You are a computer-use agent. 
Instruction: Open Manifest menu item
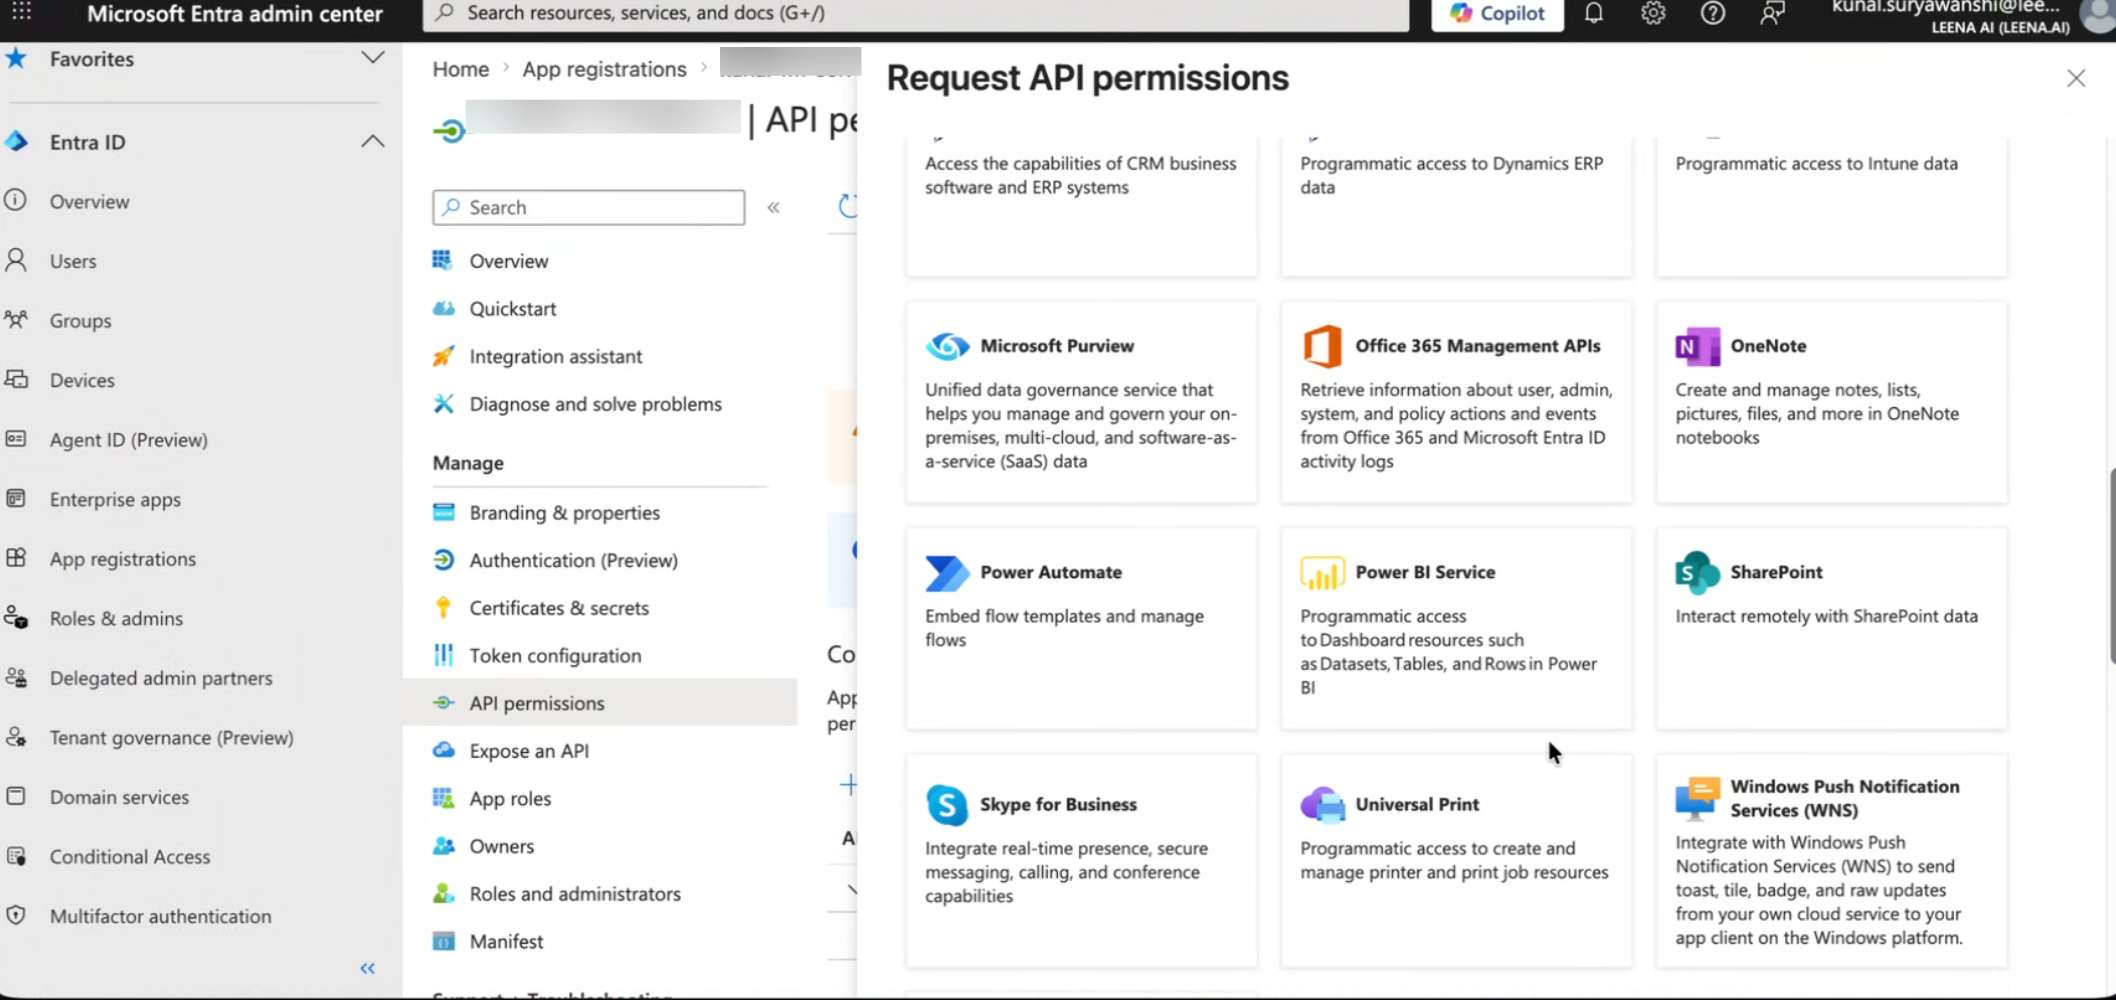(506, 941)
